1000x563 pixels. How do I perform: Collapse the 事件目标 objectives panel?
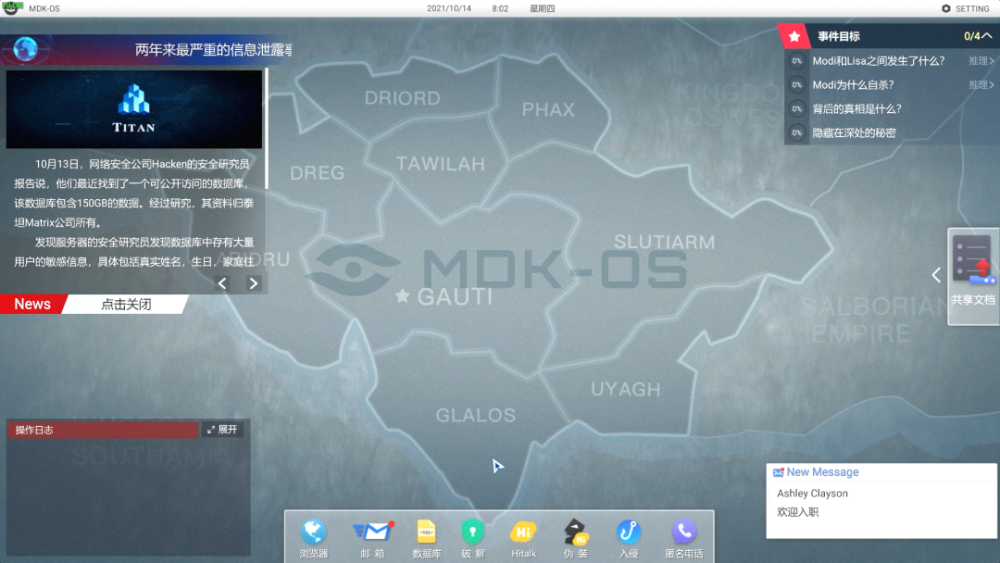tap(987, 36)
